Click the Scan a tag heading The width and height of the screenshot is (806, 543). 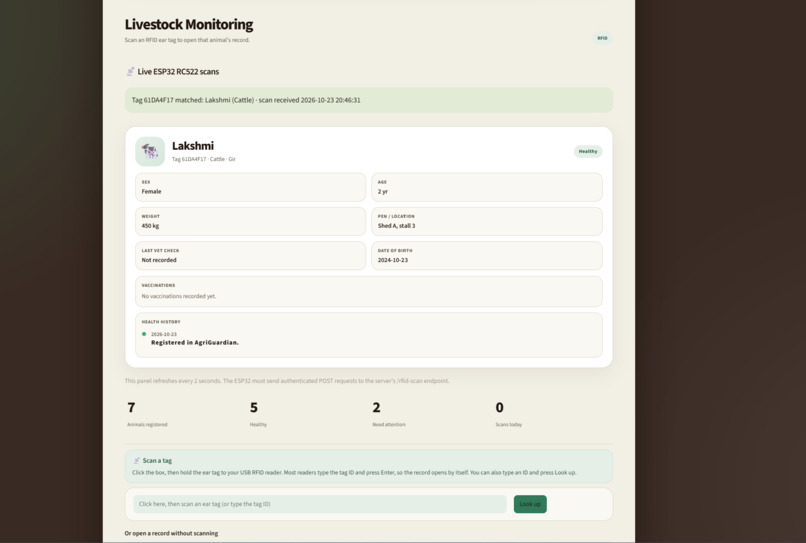pyautogui.click(x=157, y=460)
